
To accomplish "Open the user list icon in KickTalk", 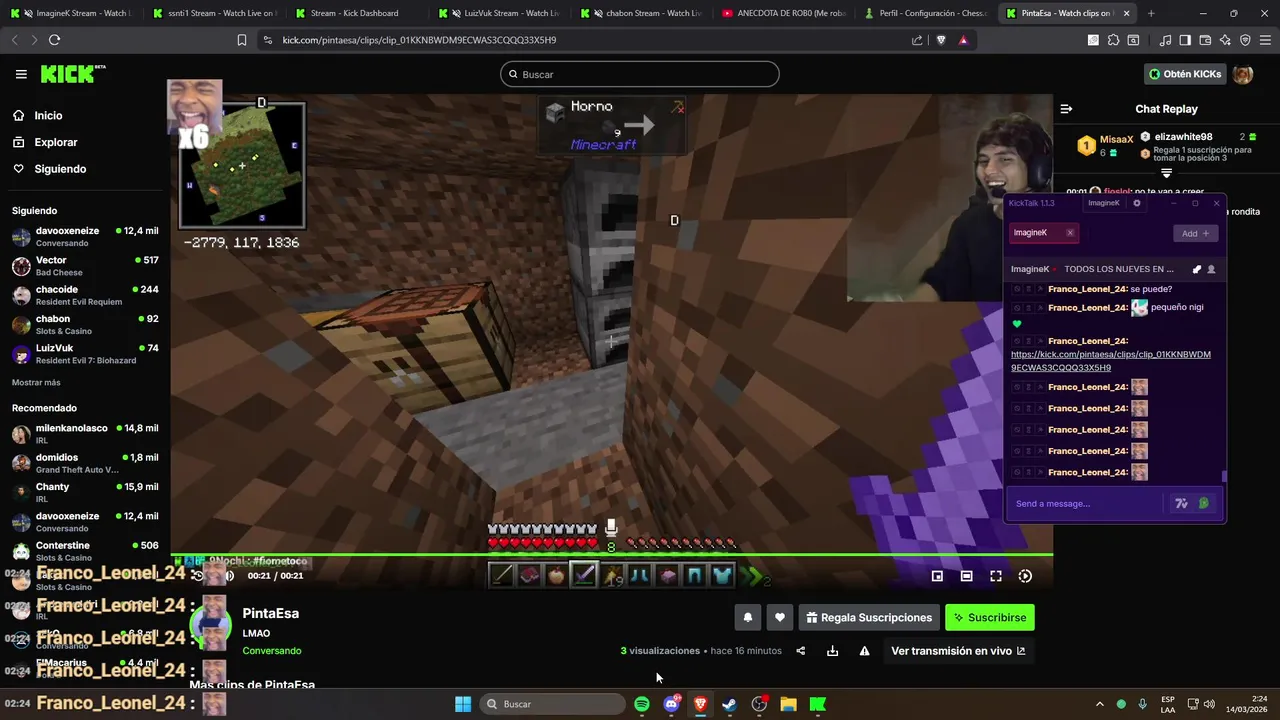I will (1212, 269).
